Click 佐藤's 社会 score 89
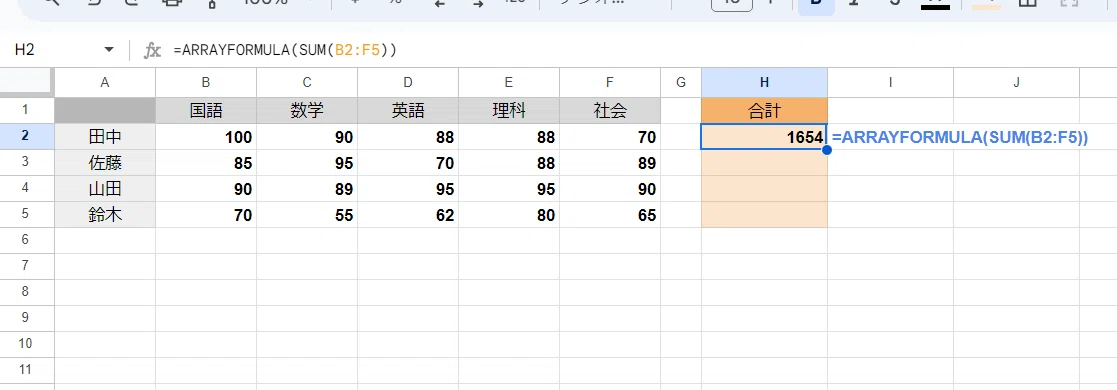The height and width of the screenshot is (390, 1117). click(x=610, y=163)
